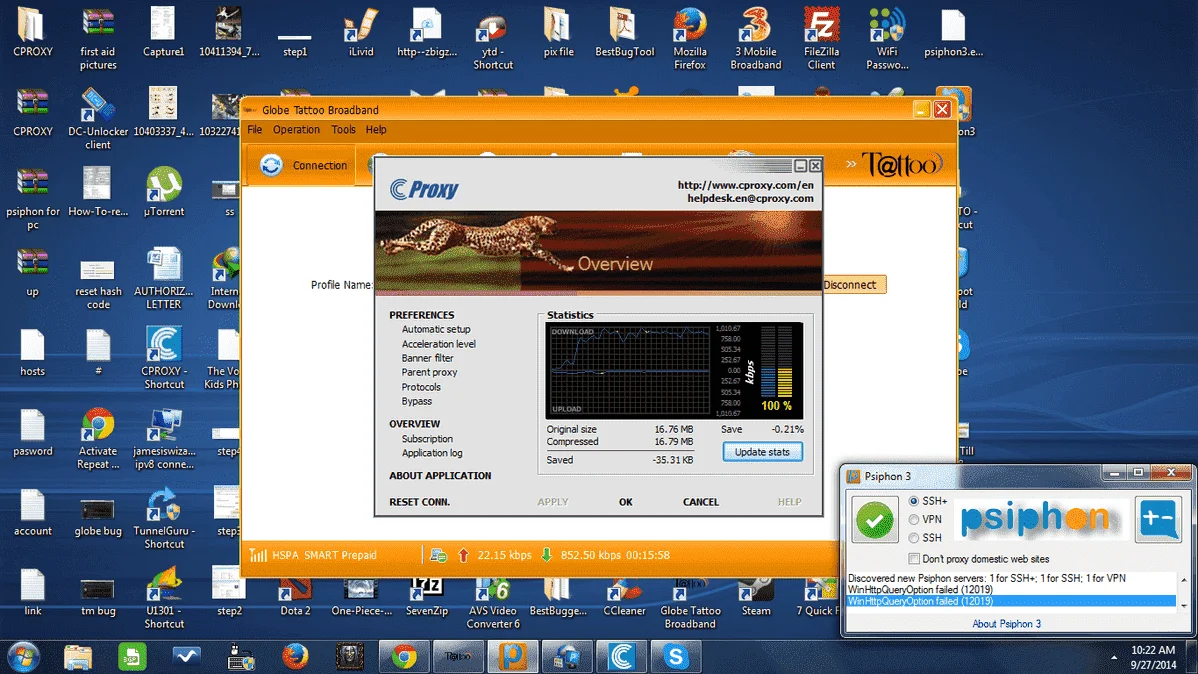Screen dimensions: 1198x674
Task: Click the CProxy icon in the taskbar
Action: point(621,656)
